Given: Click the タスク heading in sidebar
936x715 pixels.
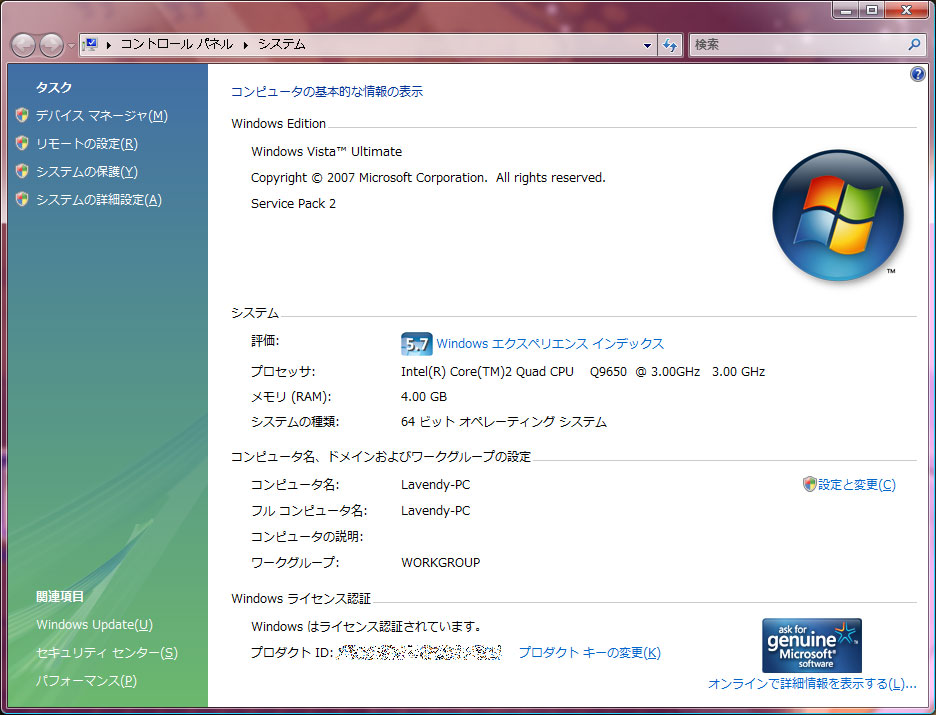Looking at the screenshot, I should point(54,87).
